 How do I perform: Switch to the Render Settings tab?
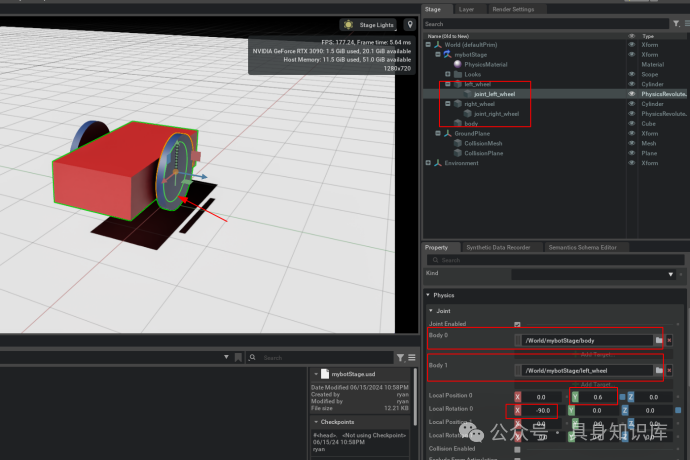pyautogui.click(x=513, y=9)
